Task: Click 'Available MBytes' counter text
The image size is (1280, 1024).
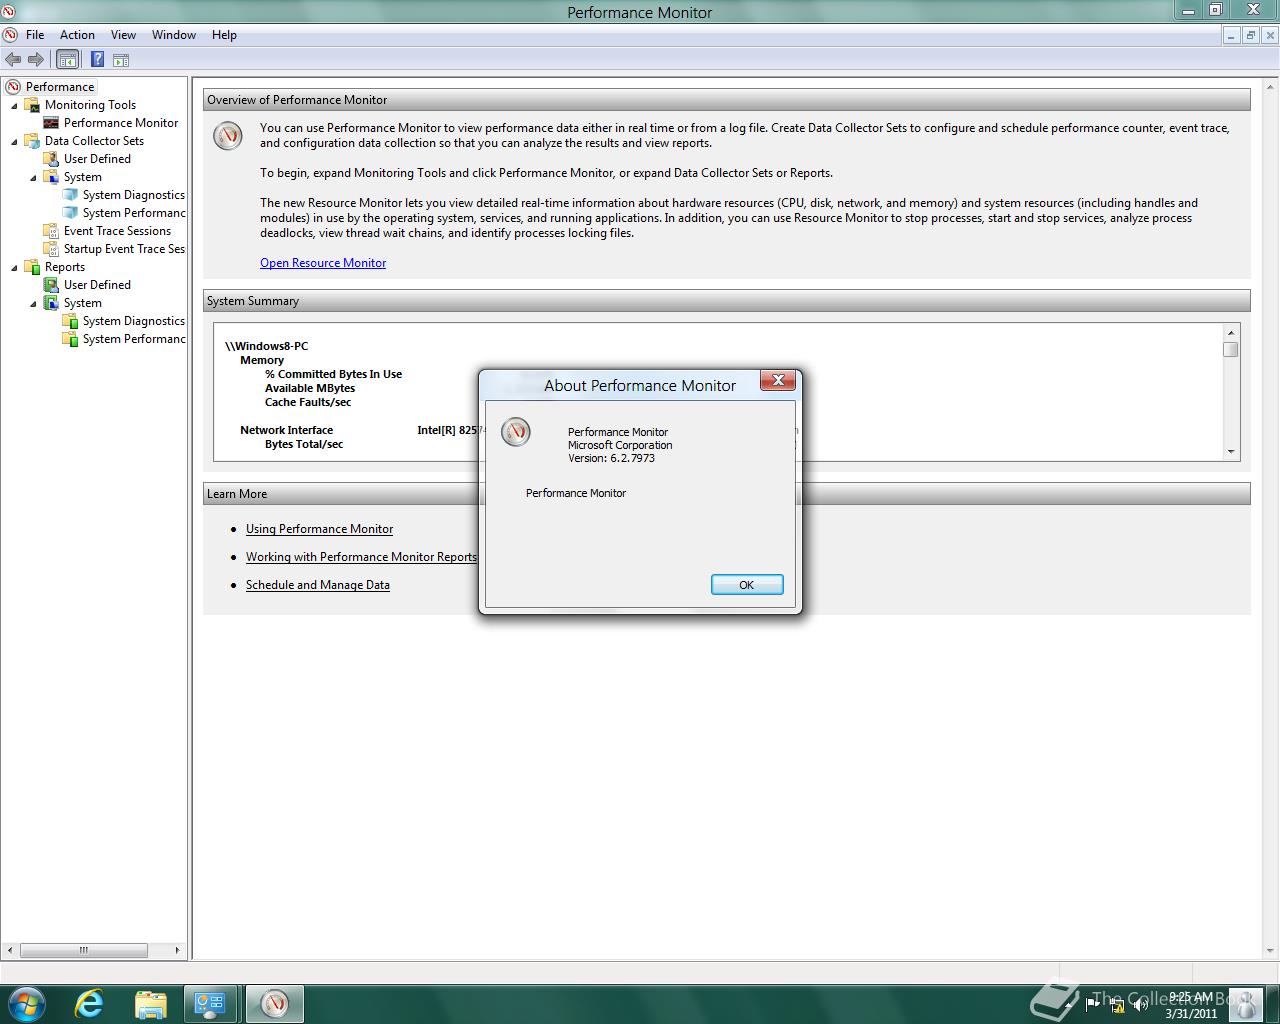Action: click(310, 388)
